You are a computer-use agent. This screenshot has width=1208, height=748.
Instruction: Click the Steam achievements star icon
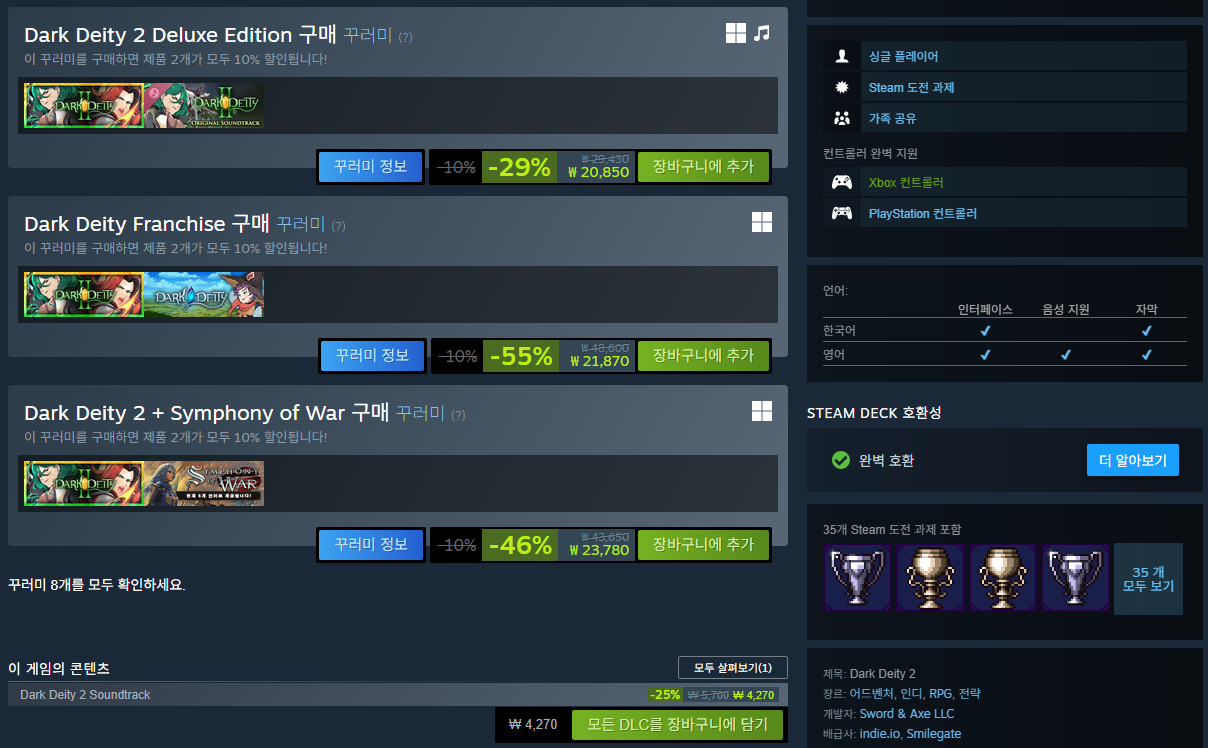[842, 87]
